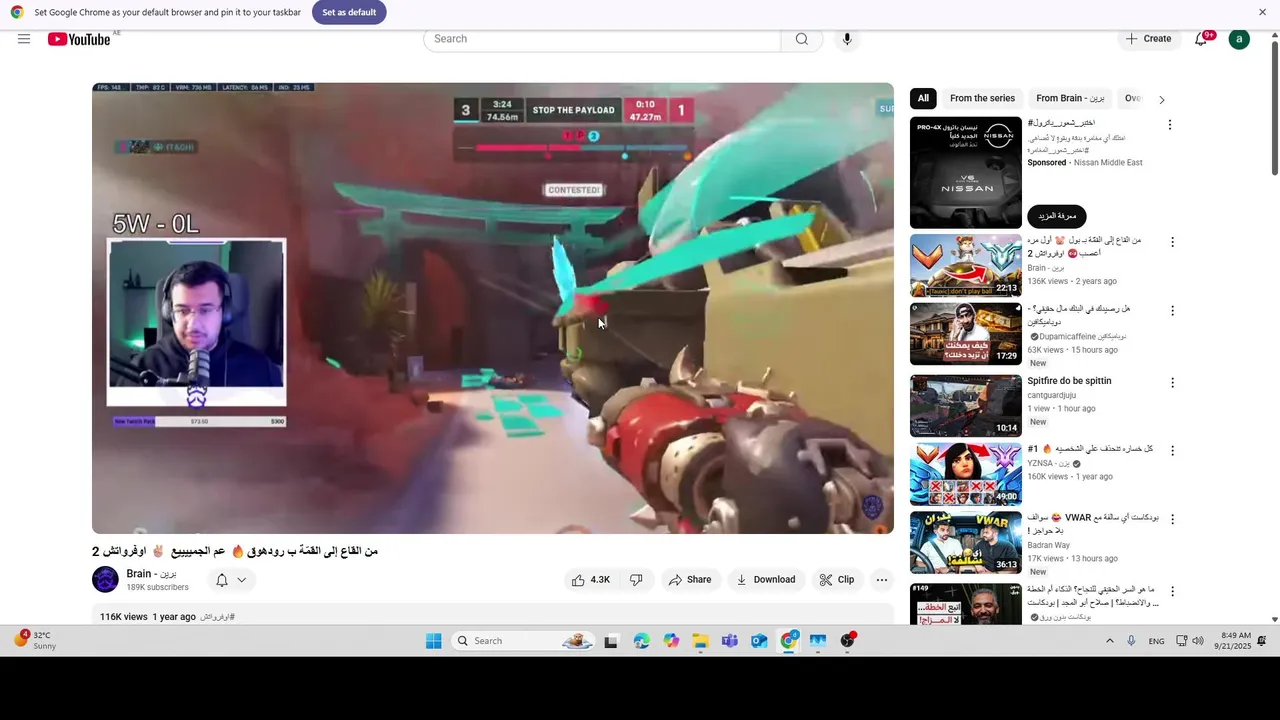1280x720 pixels.
Task: Open options for the Nissan ad
Action: [x=1170, y=125]
